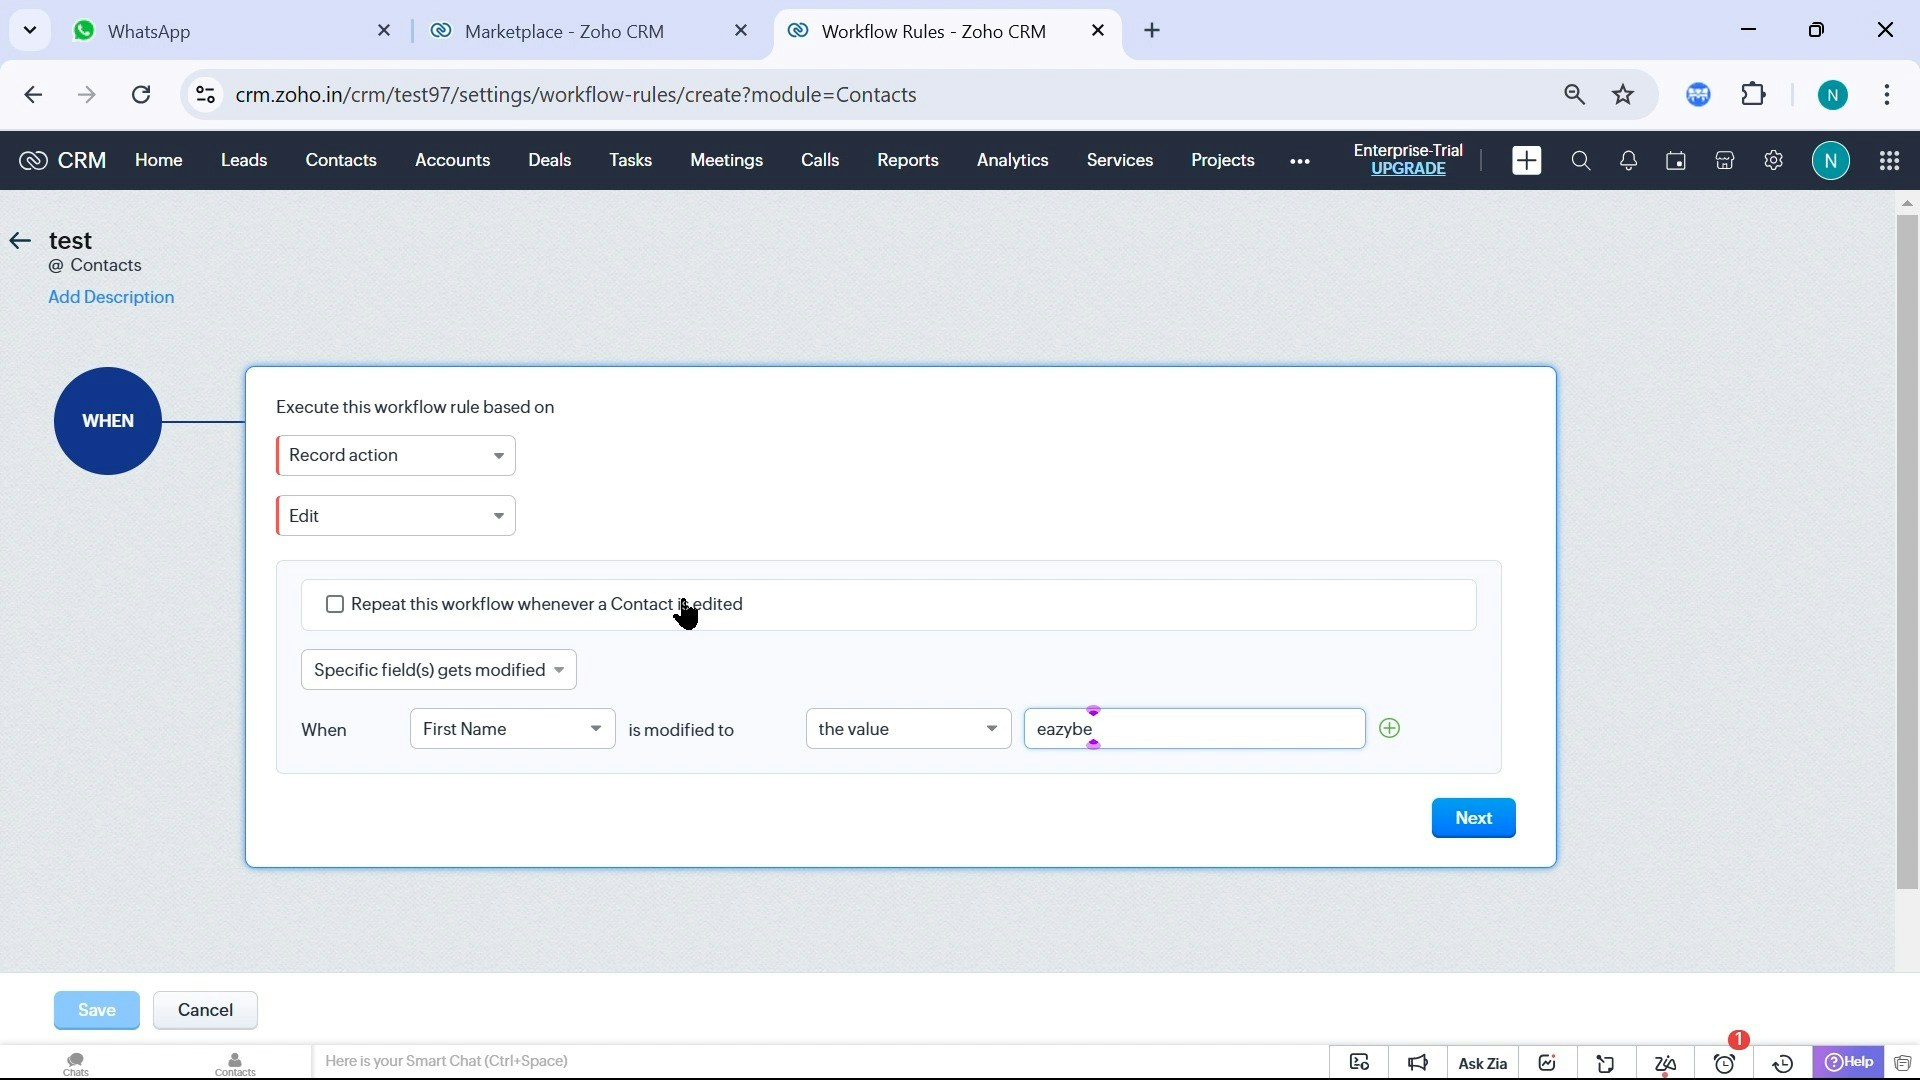
Task: Enable repeat workflow whenever a Contact is edited
Action: [x=335, y=604]
